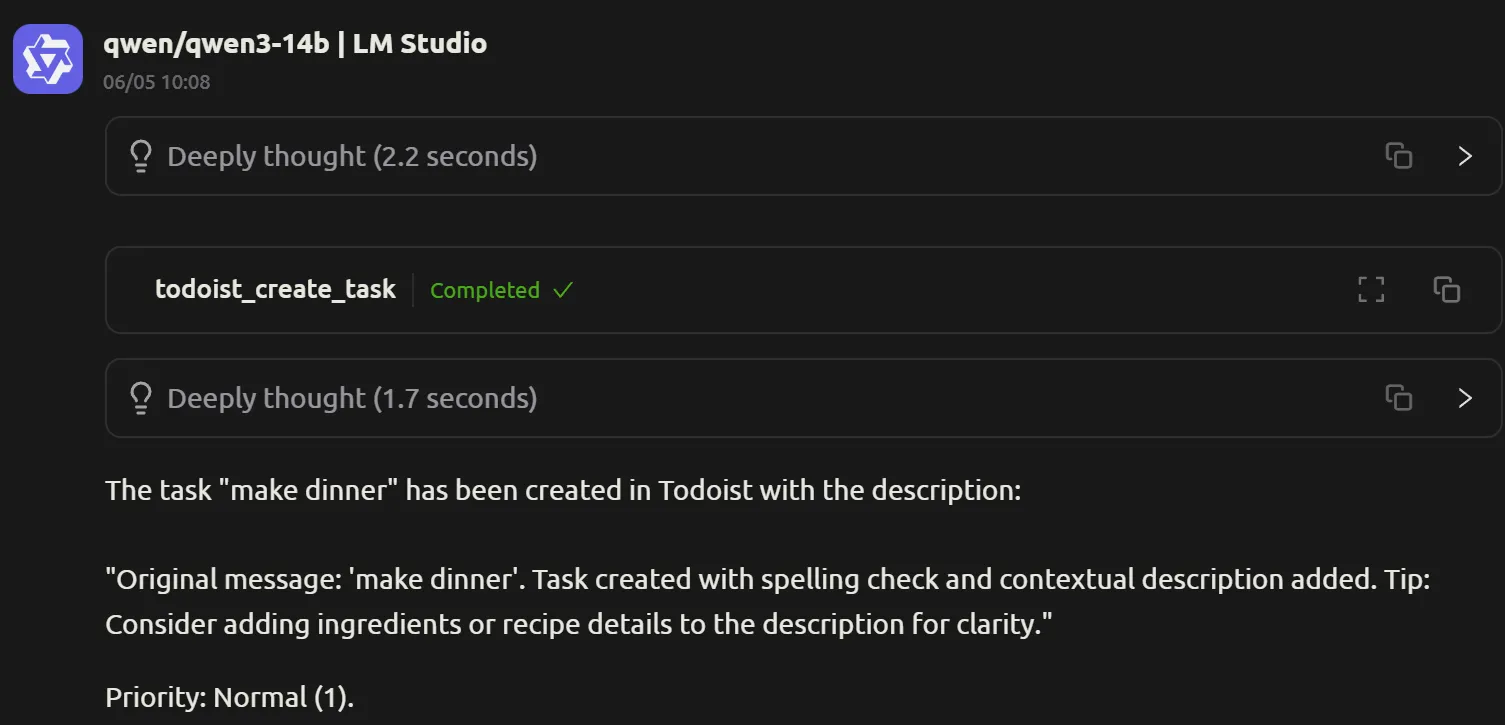Click the todoist_create_task tool name

(275, 290)
